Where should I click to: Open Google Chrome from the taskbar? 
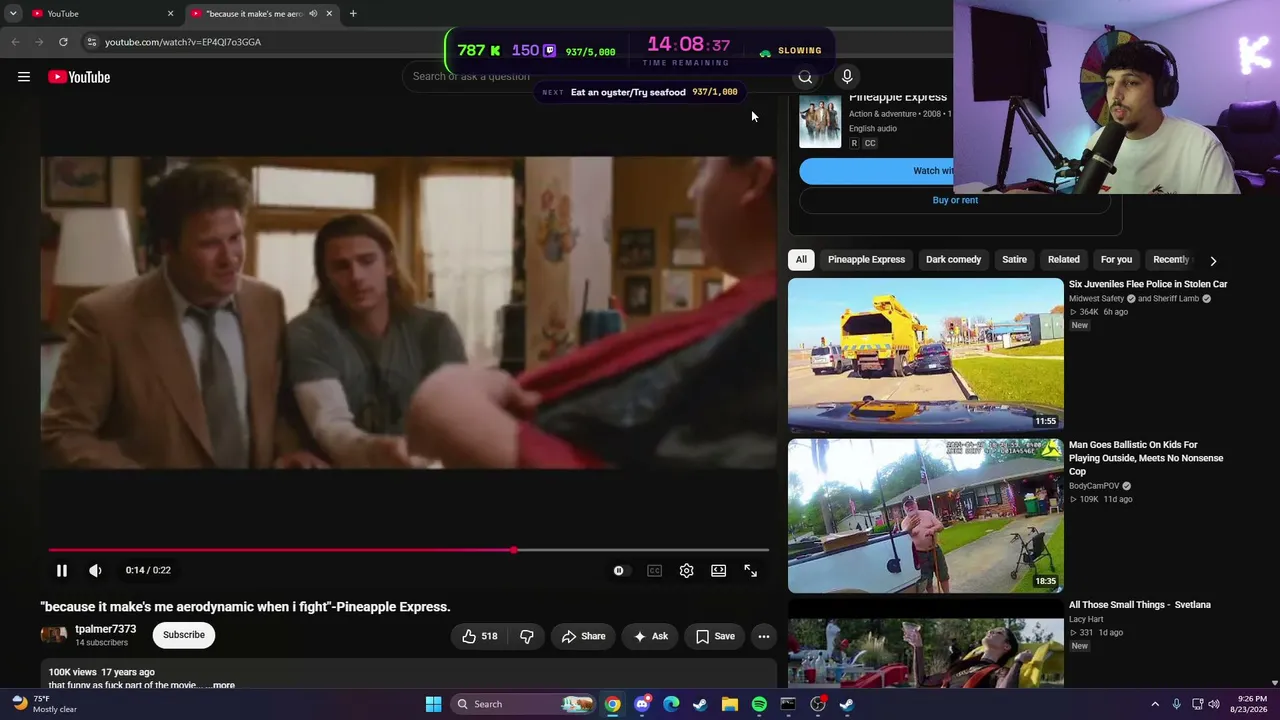click(x=612, y=704)
